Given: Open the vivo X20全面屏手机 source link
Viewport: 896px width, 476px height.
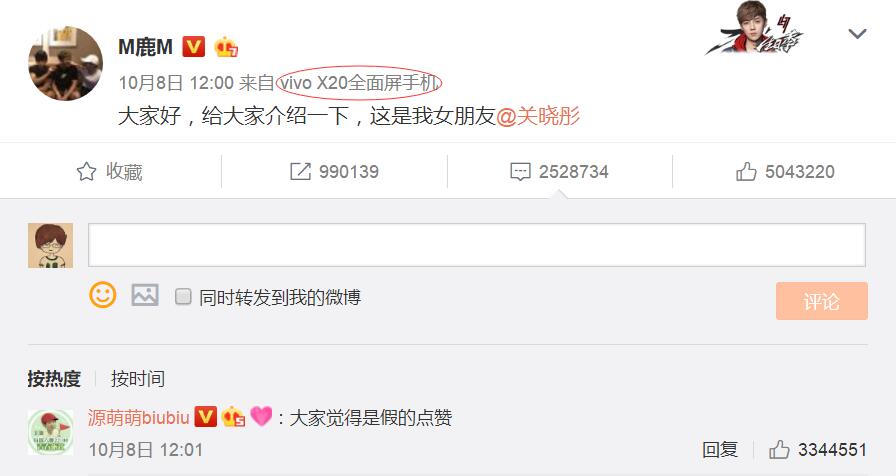Looking at the screenshot, I should coord(359,83).
